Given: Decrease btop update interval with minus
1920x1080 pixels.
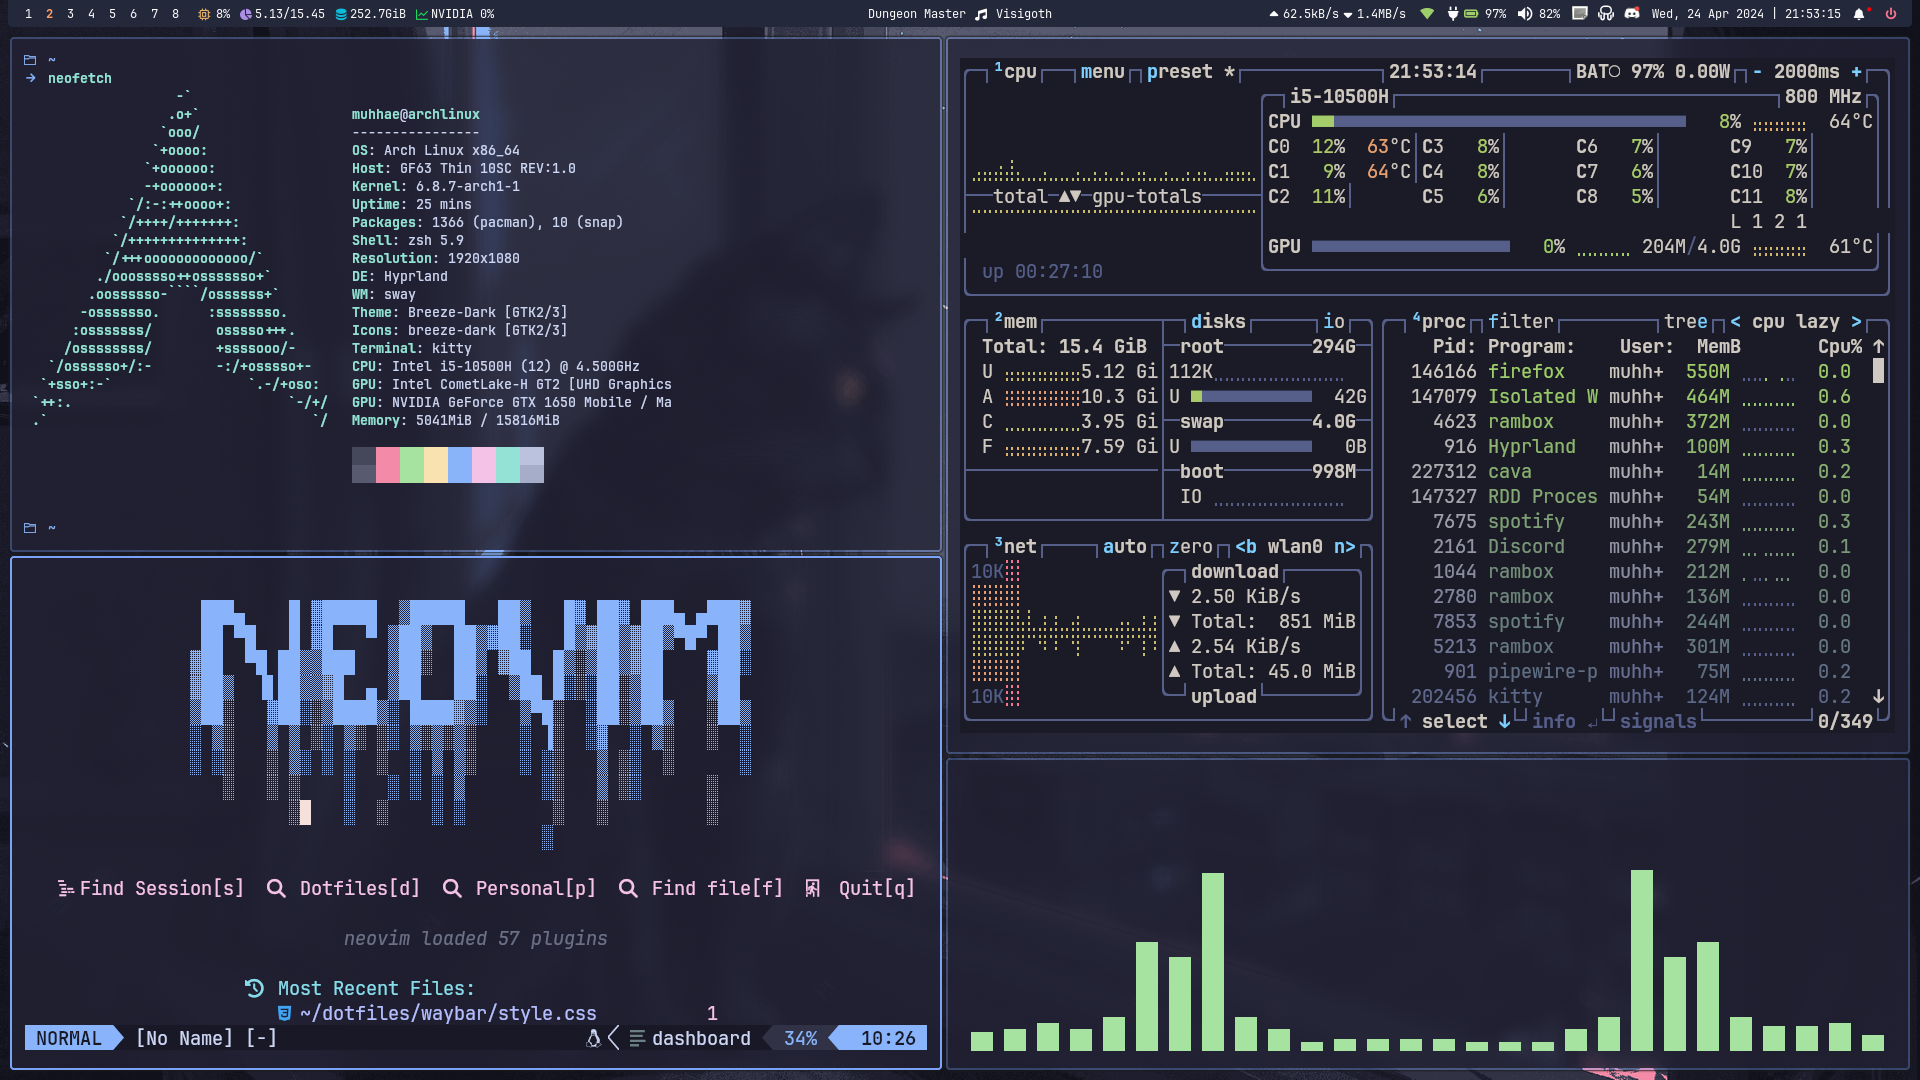Looking at the screenshot, I should tap(1757, 71).
